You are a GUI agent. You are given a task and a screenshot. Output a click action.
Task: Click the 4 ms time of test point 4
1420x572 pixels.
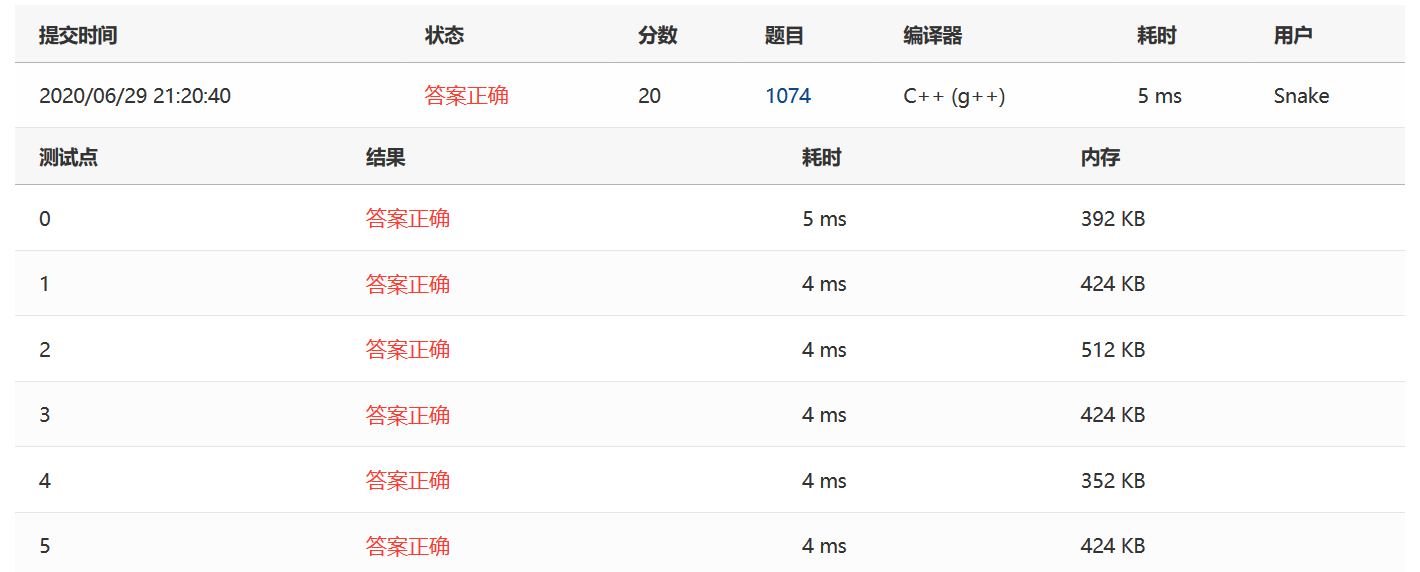[824, 481]
